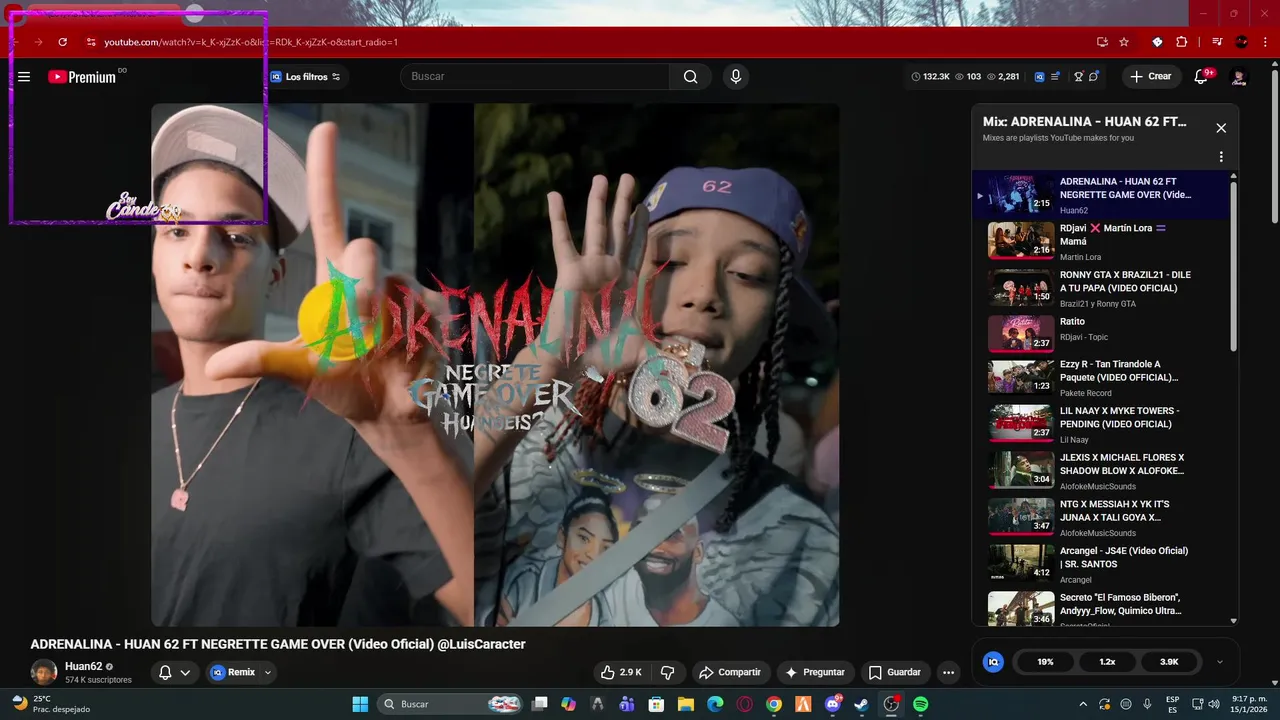Open Los filtros panel

coord(305,77)
